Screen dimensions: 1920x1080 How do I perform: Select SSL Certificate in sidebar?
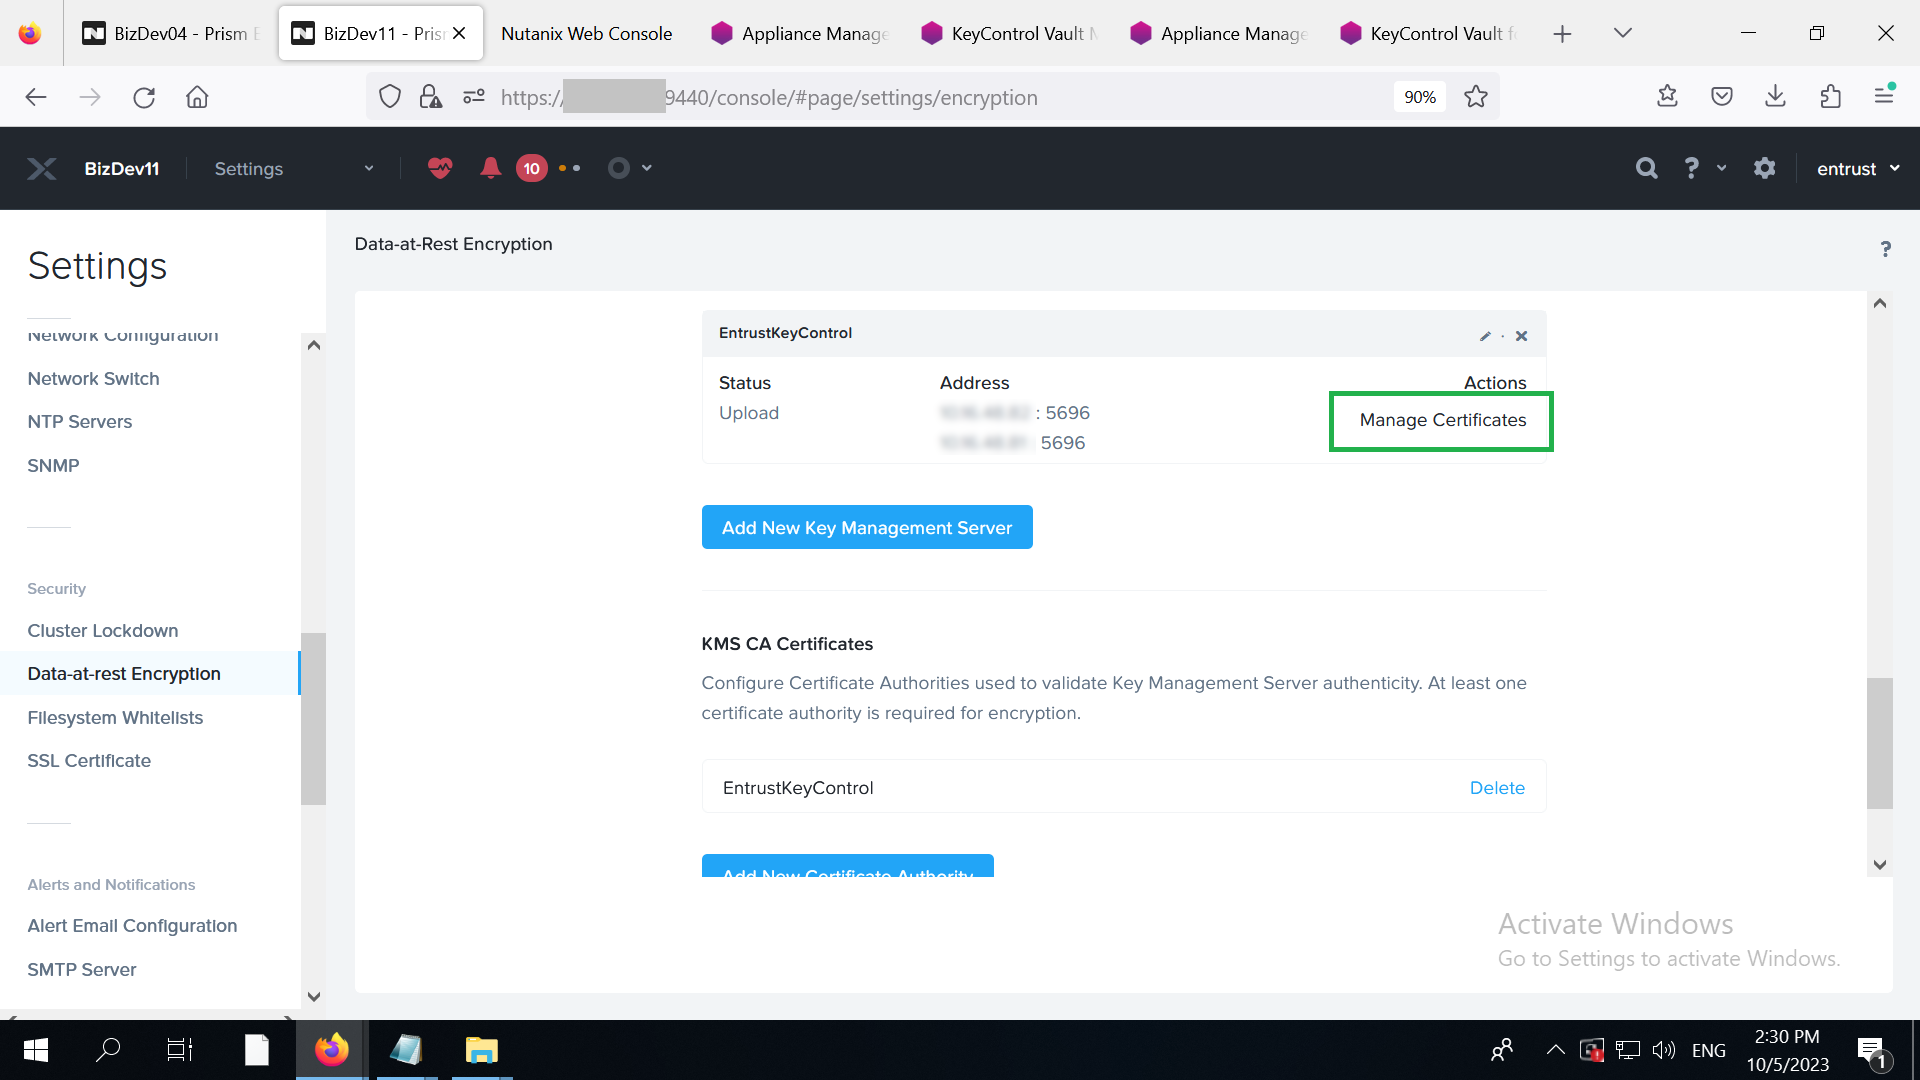89,761
